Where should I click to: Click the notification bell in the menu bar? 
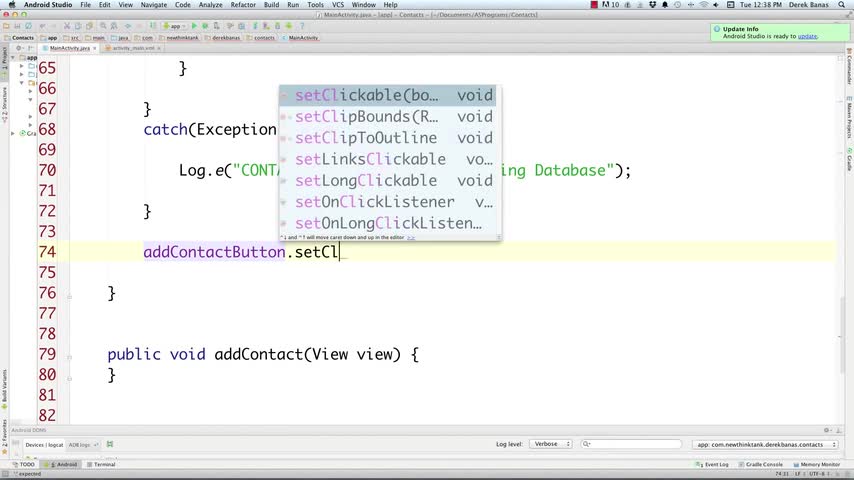(x=665, y=4)
